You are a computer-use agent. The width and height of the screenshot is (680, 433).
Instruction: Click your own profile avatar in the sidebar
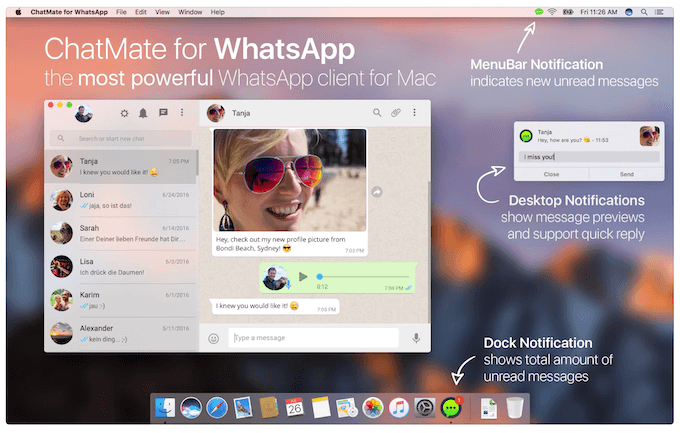83,113
